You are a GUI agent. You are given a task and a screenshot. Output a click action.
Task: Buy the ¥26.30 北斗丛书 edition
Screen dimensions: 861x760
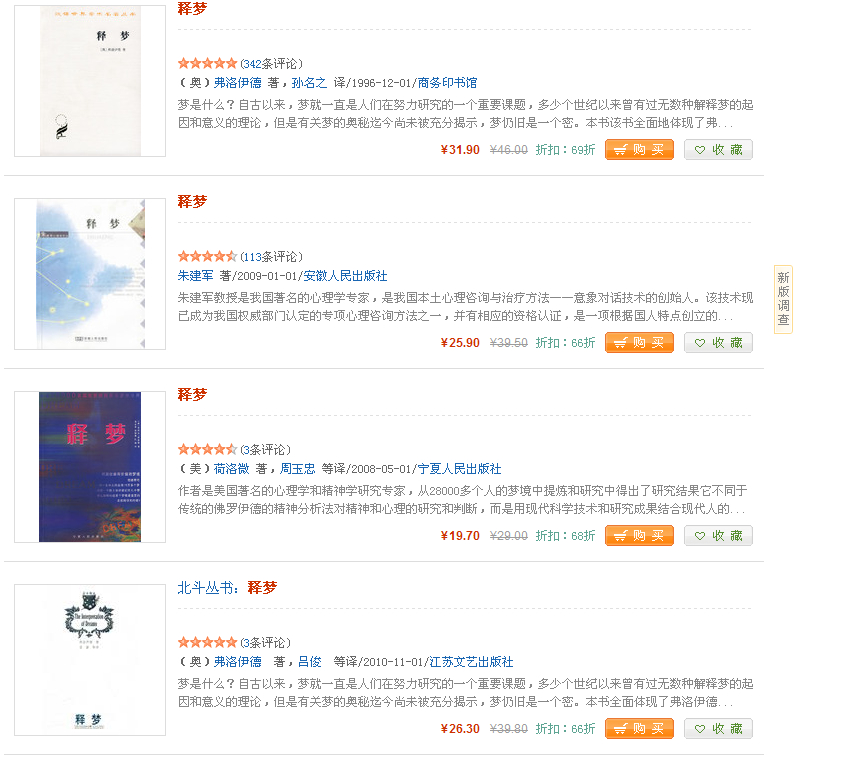(639, 729)
